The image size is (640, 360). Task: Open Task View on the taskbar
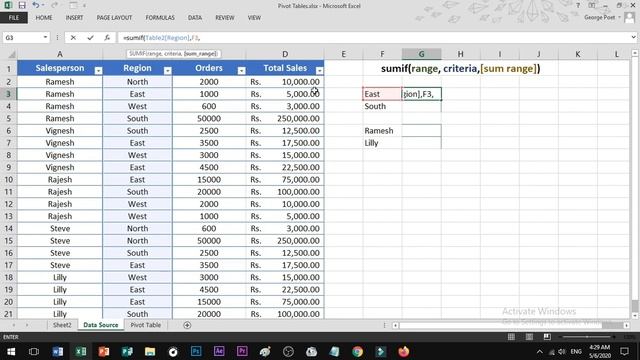point(34,351)
